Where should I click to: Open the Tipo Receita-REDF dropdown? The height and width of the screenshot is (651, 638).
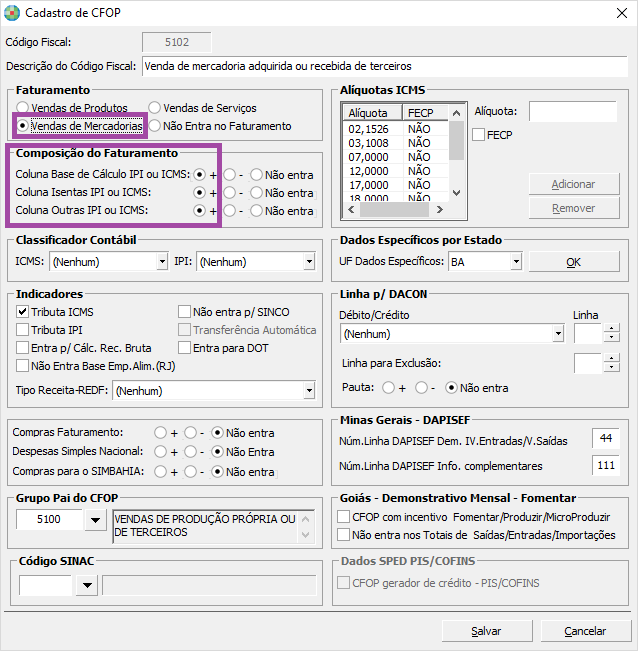[x=309, y=391]
